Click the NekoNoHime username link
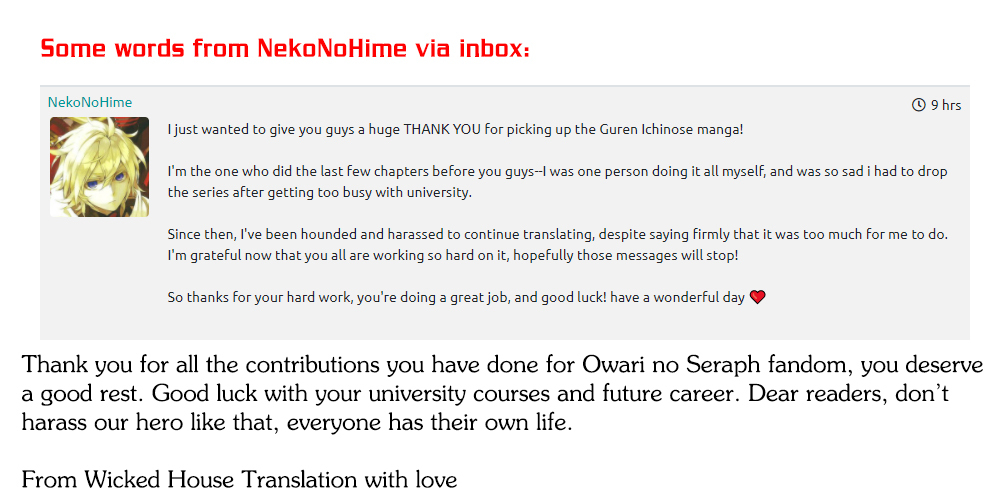1000x500 pixels. pyautogui.click(x=90, y=102)
